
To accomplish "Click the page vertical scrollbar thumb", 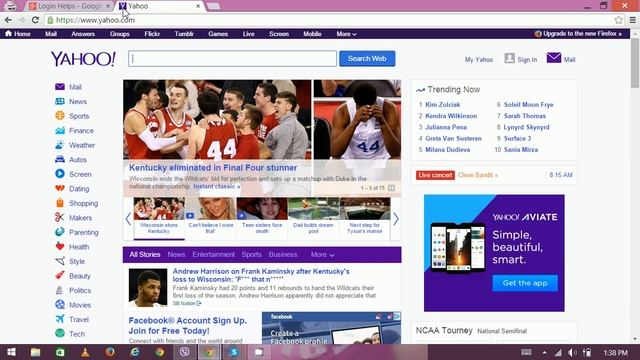I will point(635,63).
